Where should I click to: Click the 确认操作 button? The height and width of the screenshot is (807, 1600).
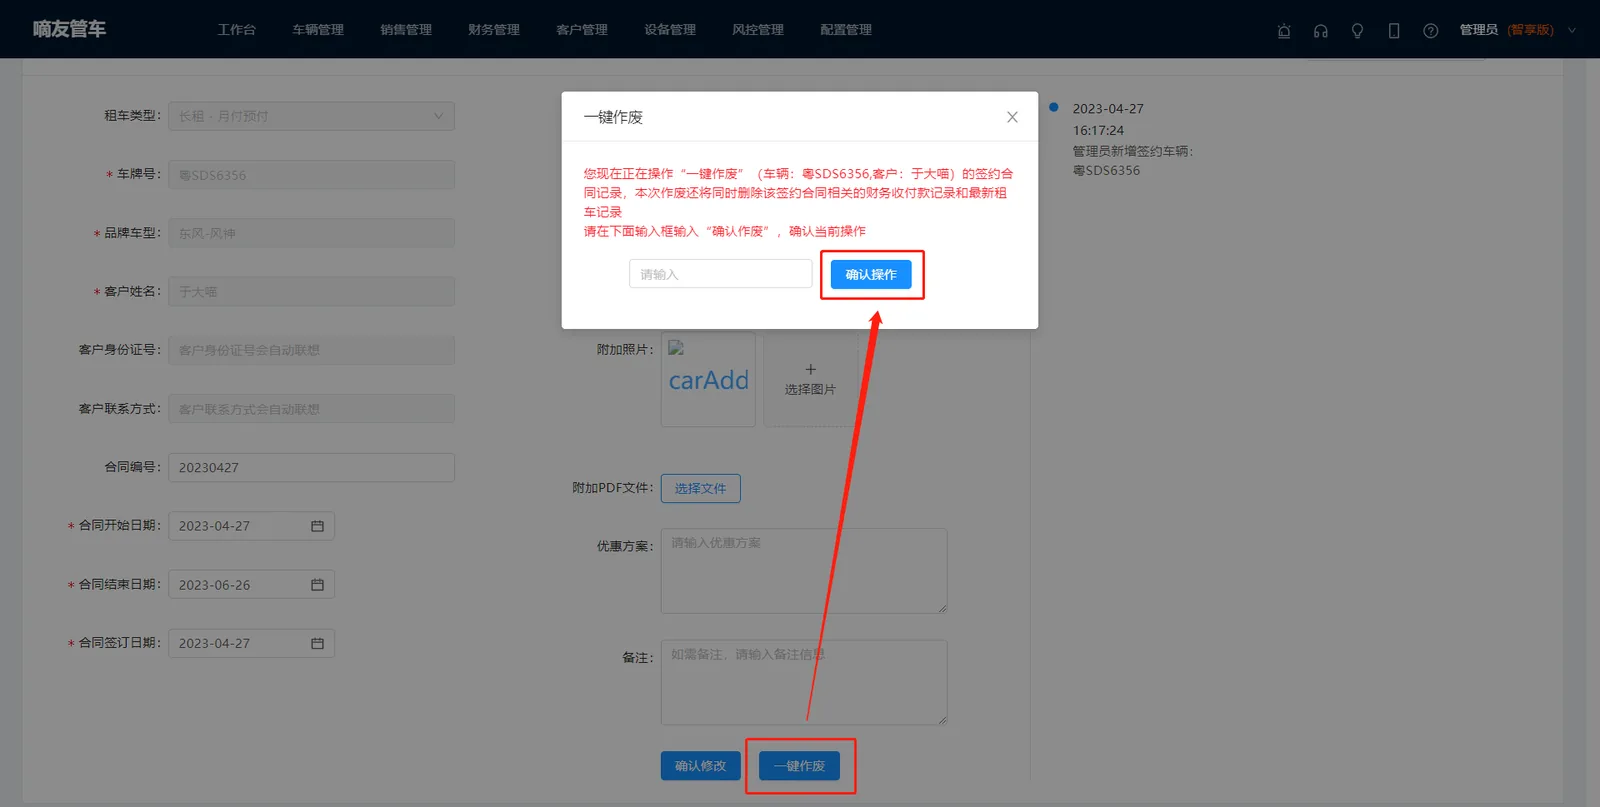871,274
